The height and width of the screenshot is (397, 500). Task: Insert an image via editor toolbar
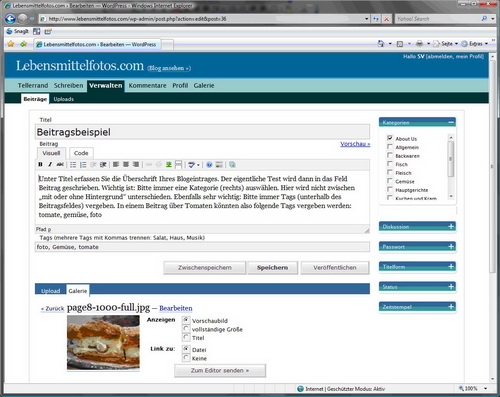pos(169,164)
